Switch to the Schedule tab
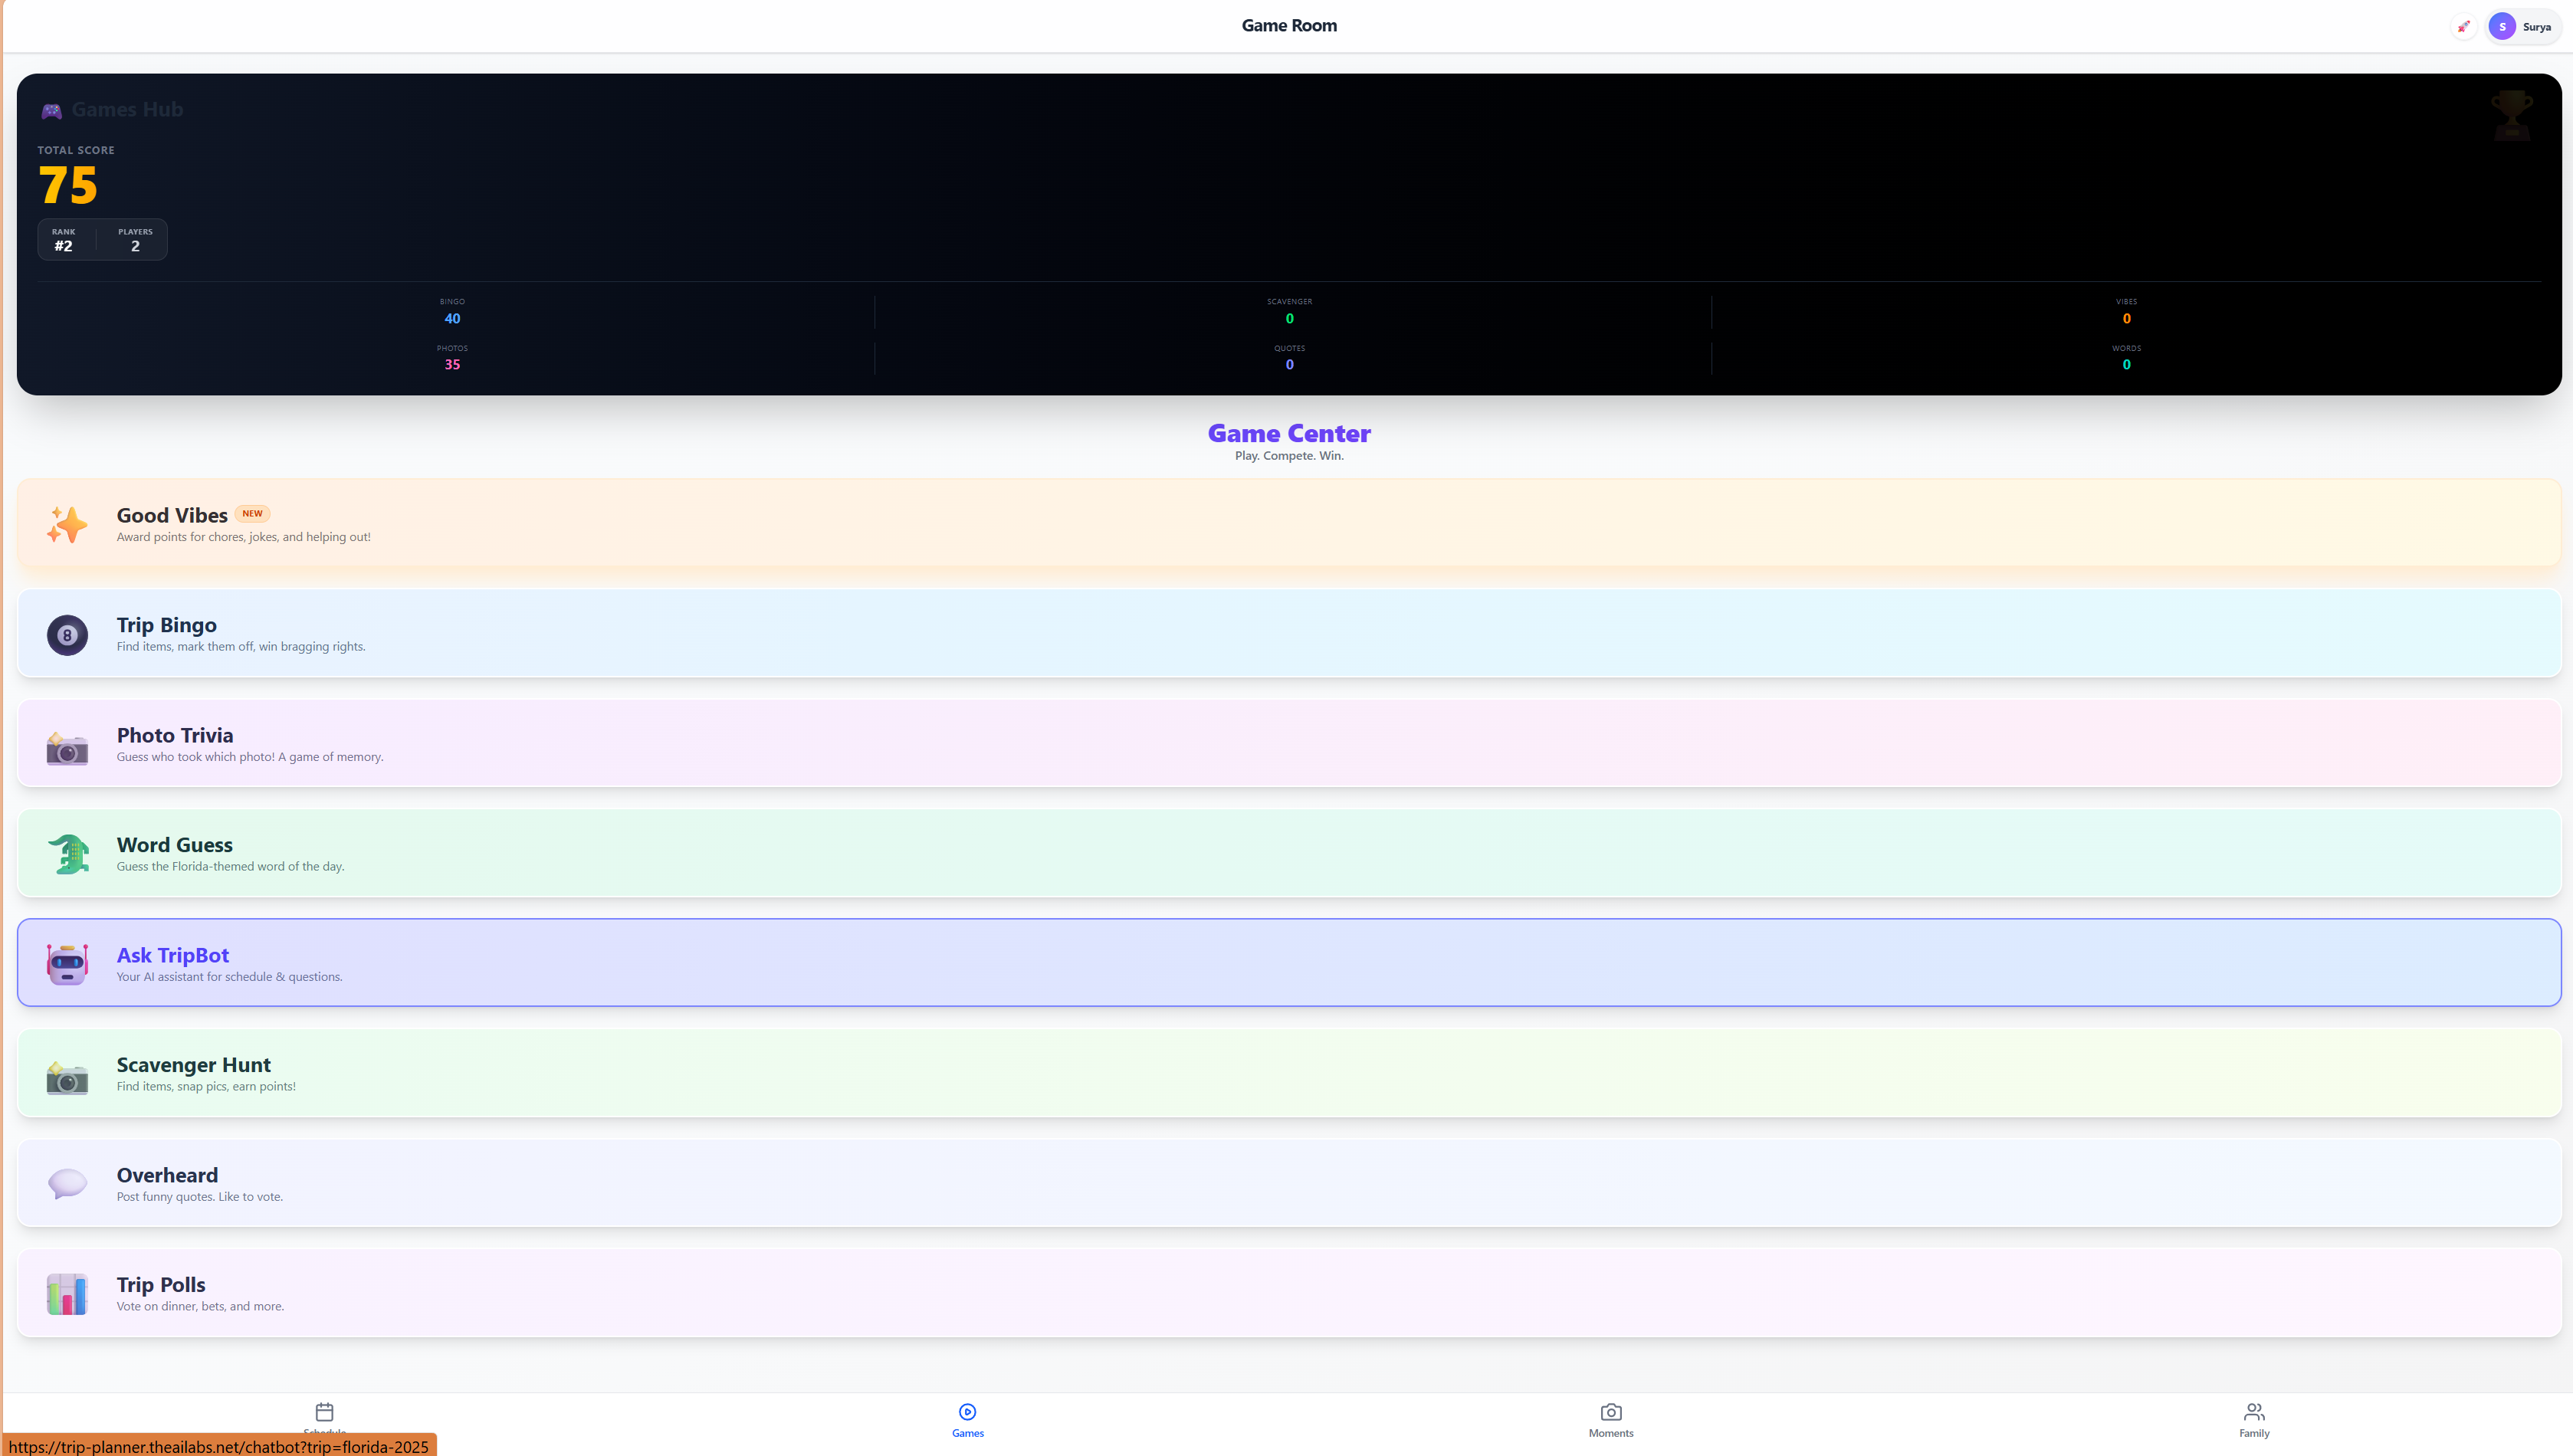The image size is (2573, 1456). click(324, 1418)
